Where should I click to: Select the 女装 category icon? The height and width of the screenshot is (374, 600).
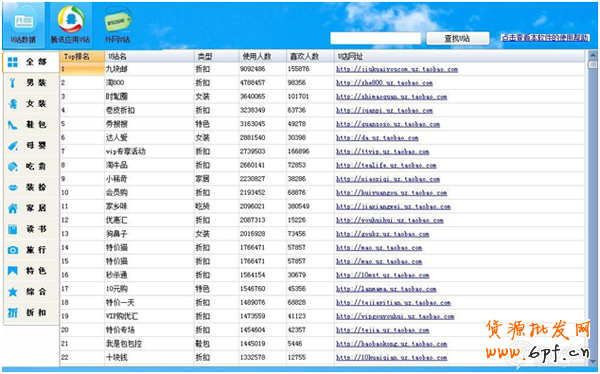point(13,104)
